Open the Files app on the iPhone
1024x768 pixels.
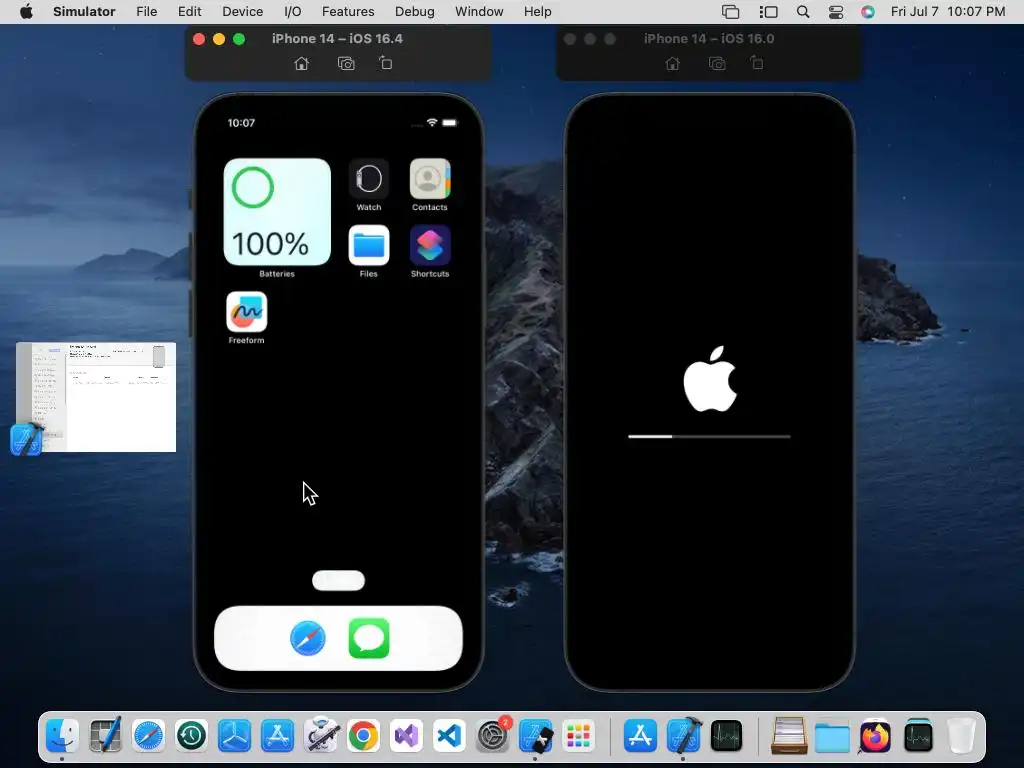368,246
